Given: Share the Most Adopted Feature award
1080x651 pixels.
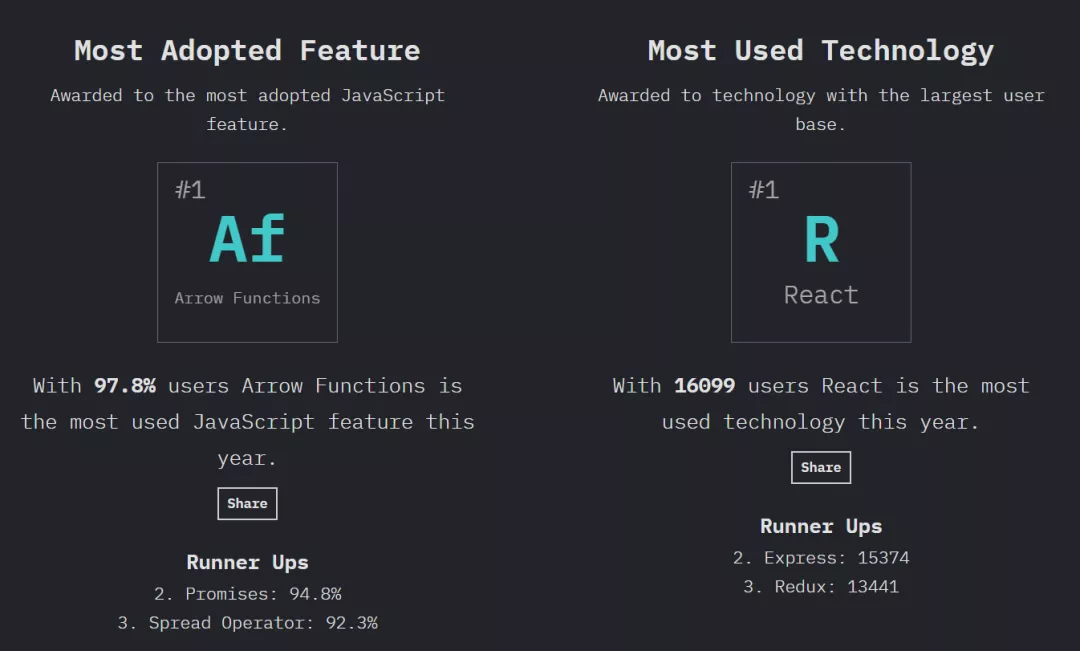Looking at the screenshot, I should click(x=247, y=504).
